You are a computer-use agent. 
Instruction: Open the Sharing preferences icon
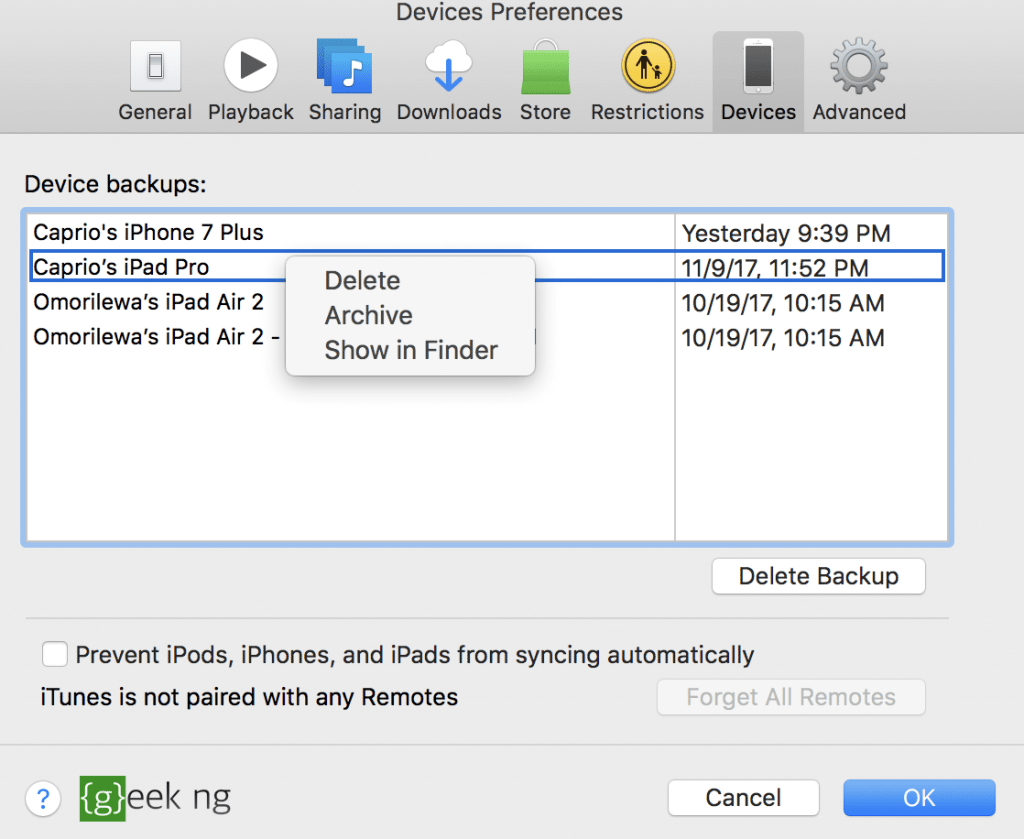click(x=345, y=66)
